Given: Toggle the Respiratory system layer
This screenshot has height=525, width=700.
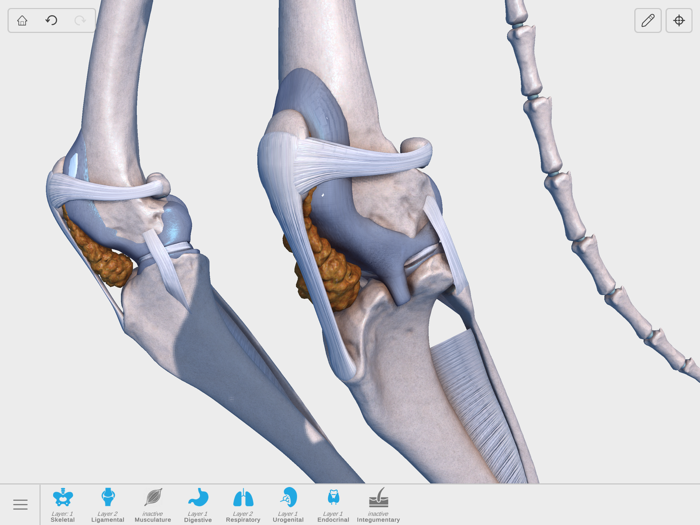Looking at the screenshot, I should [x=243, y=505].
